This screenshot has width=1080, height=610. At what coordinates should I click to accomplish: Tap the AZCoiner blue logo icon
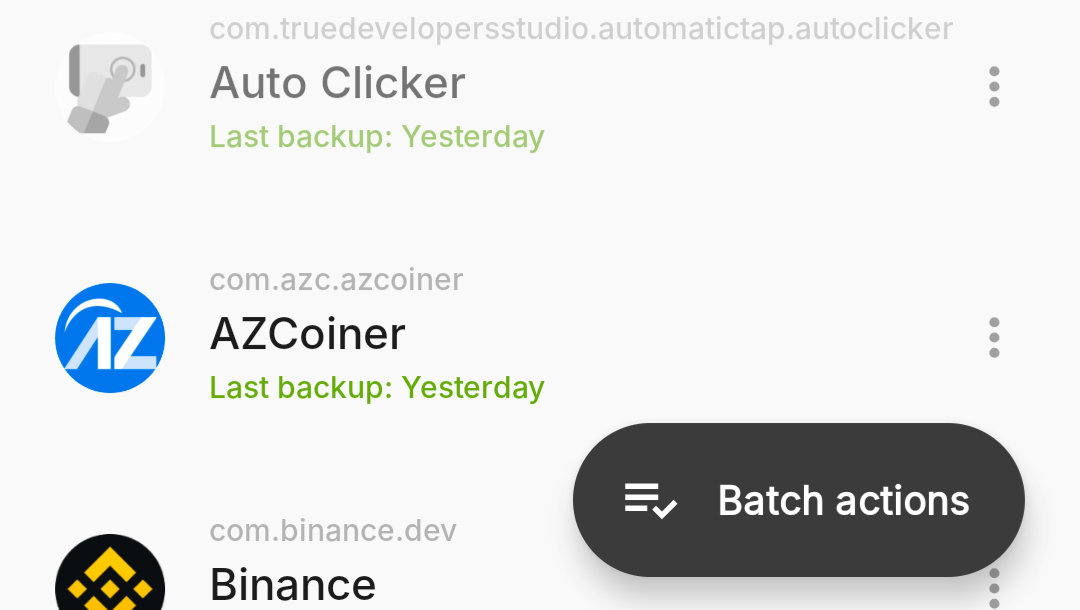(x=110, y=338)
